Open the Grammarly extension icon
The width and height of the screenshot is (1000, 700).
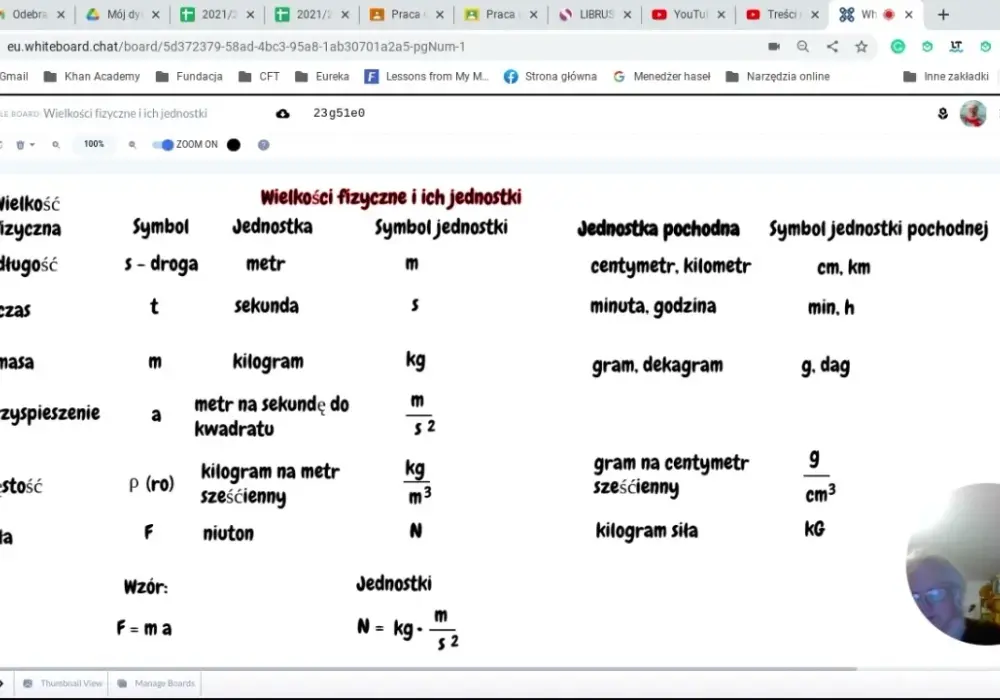(x=898, y=47)
